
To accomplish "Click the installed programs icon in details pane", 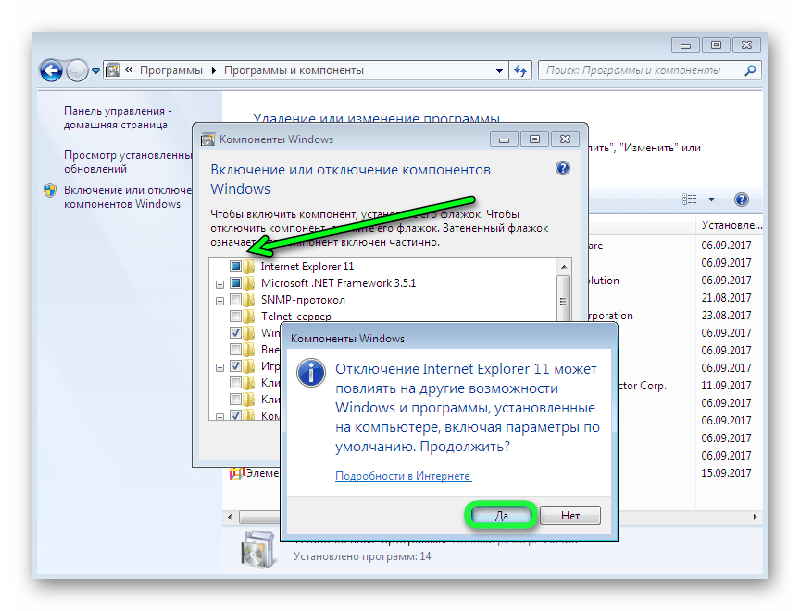I will [258, 549].
